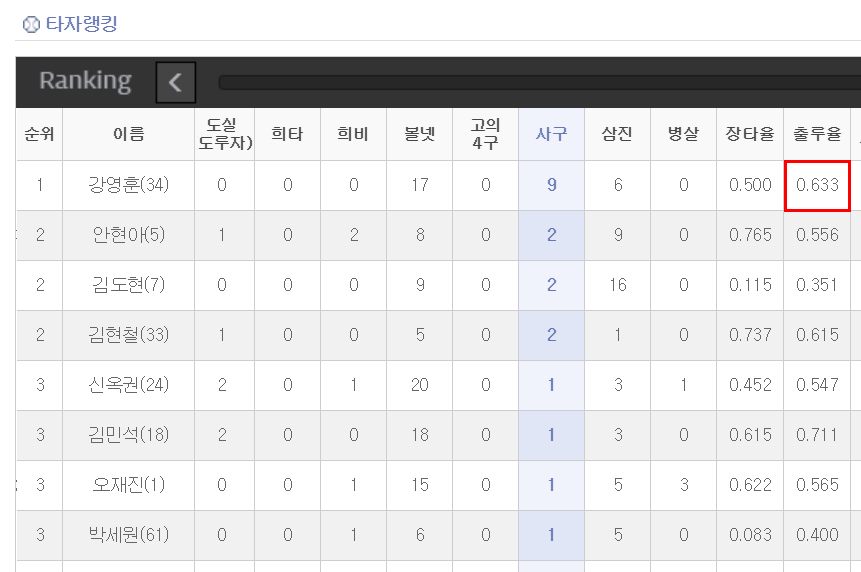Click 박세원's 장타율 value 0.083

coord(750,535)
